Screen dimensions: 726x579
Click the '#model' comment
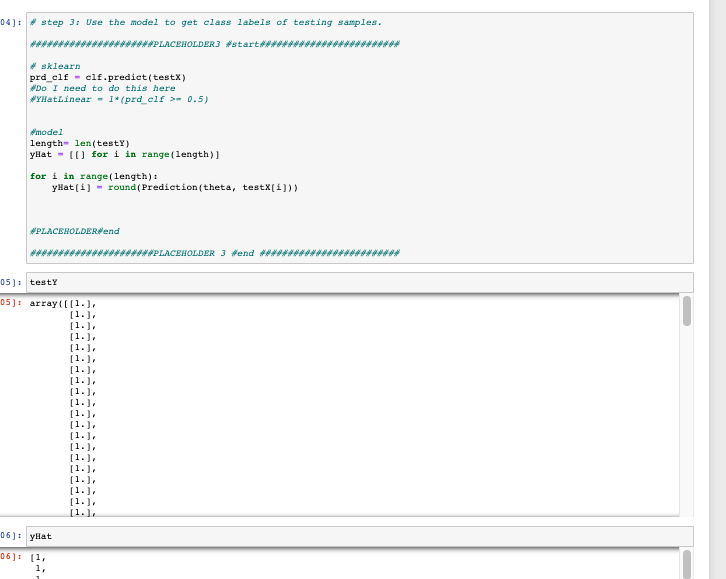pyautogui.click(x=46, y=132)
